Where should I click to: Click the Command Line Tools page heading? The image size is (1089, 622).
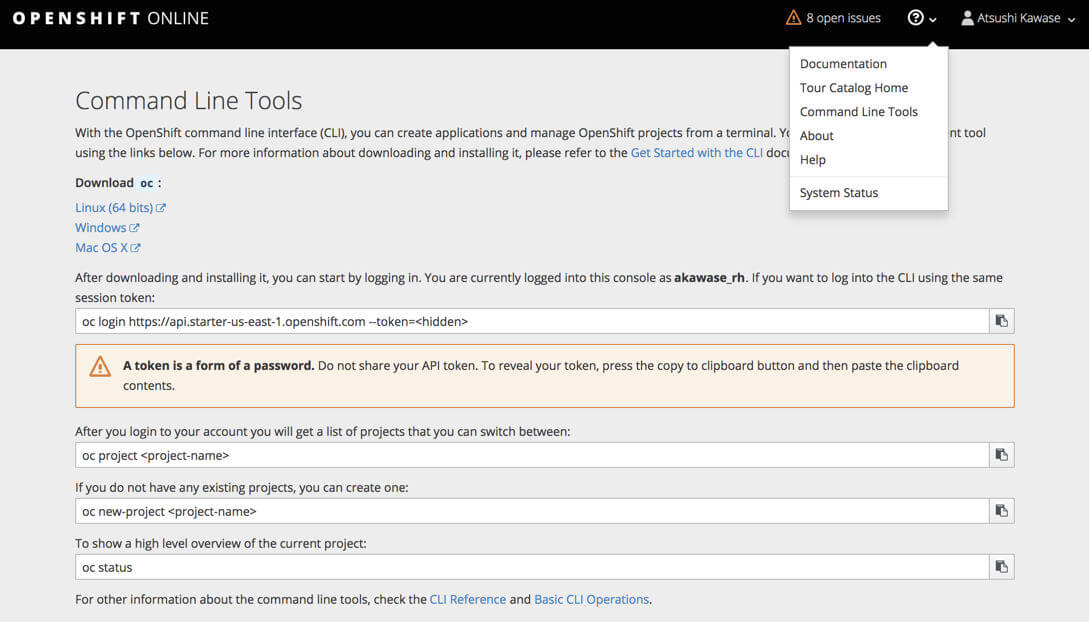point(188,101)
